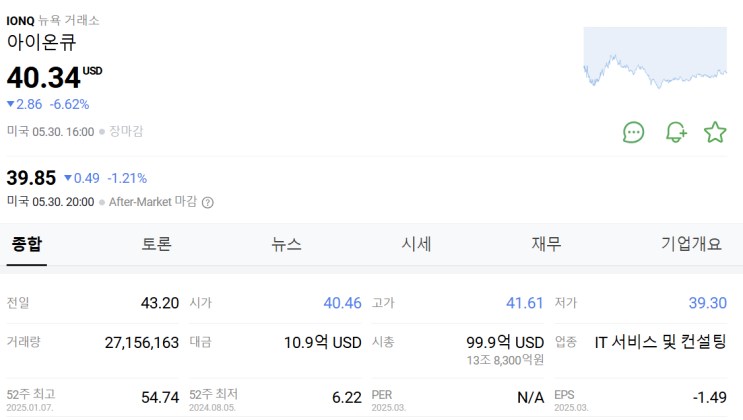Click the 40.34 USD current price
The image size is (743, 420).
(44, 77)
